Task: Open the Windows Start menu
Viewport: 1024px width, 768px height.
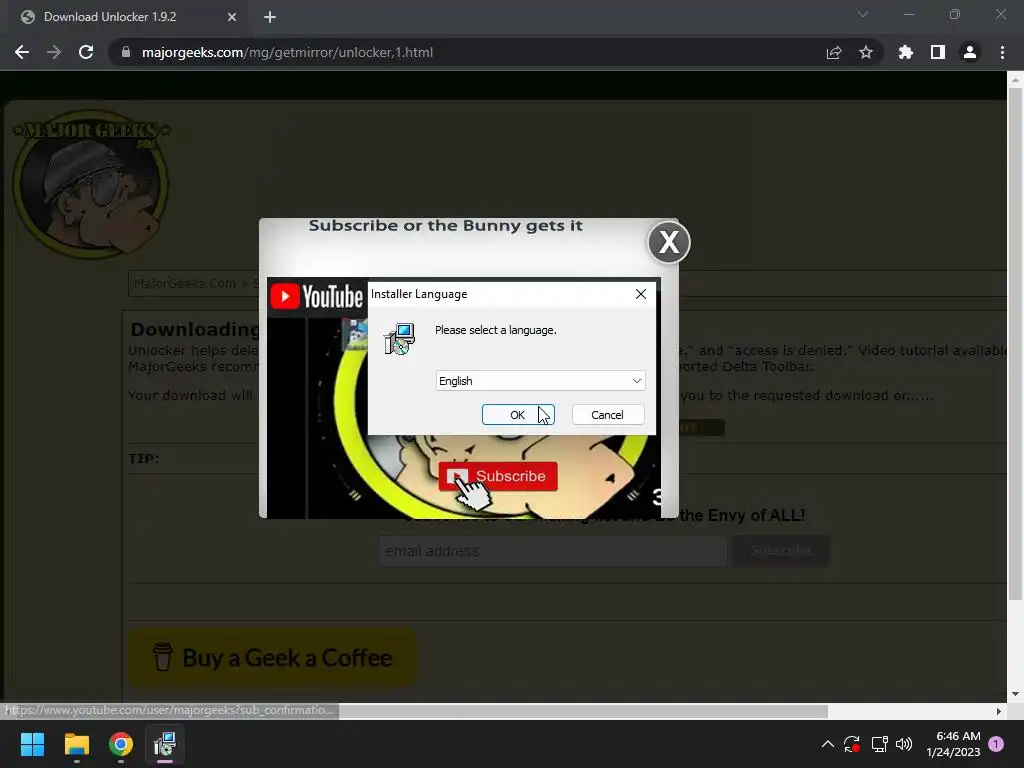Action: click(x=32, y=744)
